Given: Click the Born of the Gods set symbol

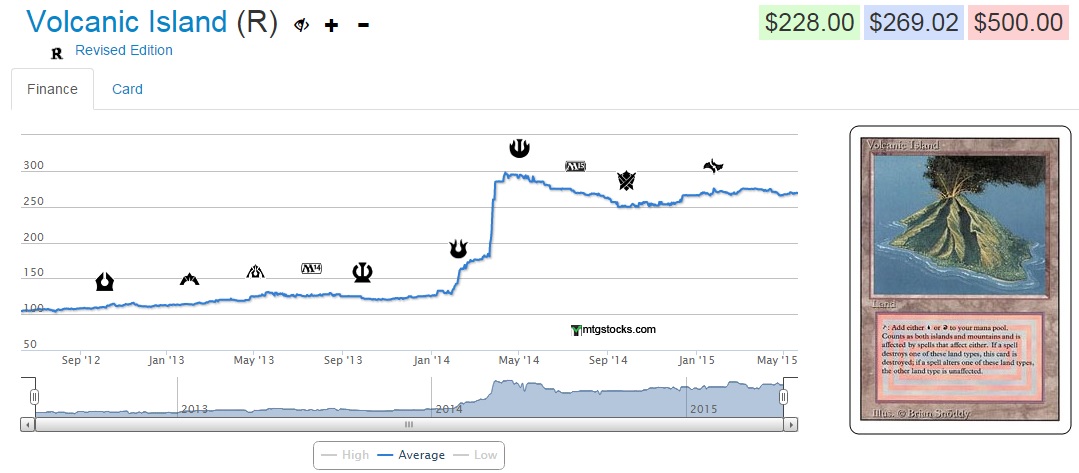Looking at the screenshot, I should coord(458,248).
